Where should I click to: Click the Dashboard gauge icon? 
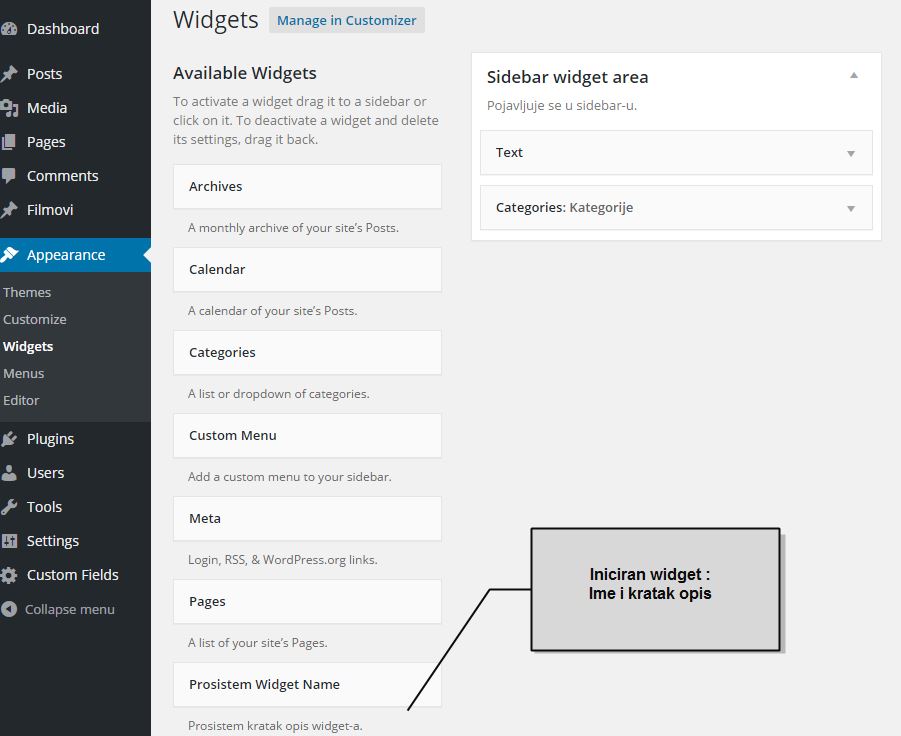point(9,29)
